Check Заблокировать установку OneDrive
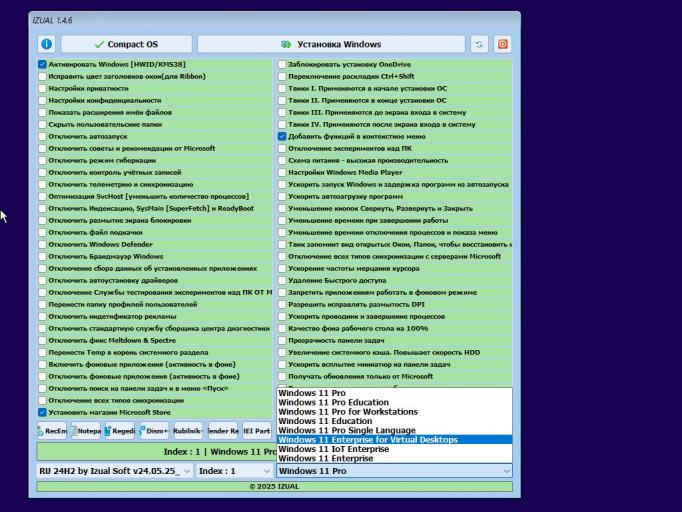Screen dimensions: 682x512 click(x=282, y=64)
